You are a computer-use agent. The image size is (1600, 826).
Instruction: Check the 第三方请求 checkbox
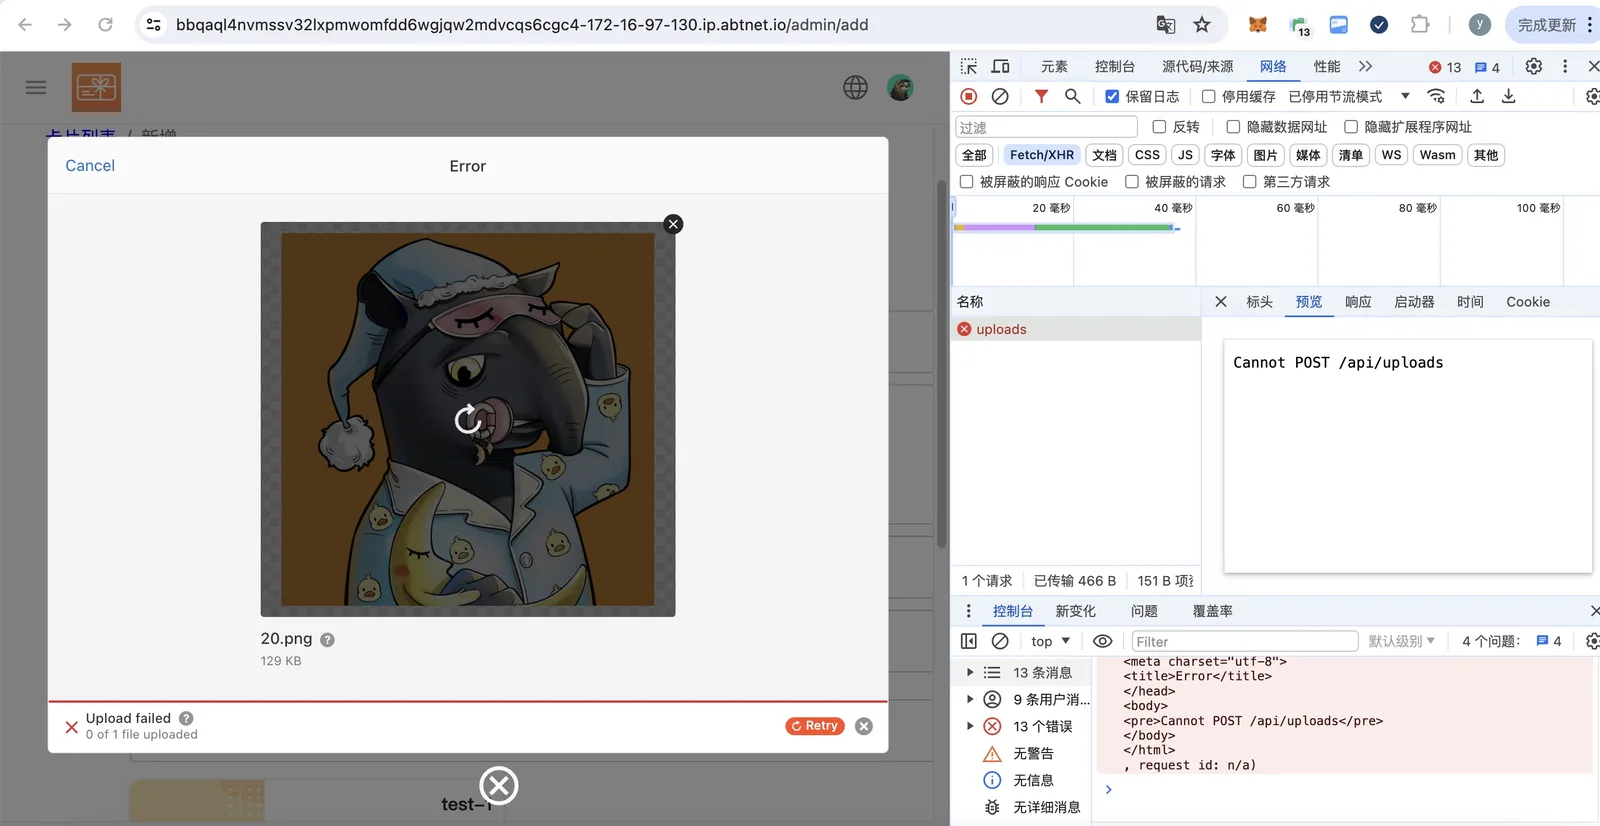pyautogui.click(x=1249, y=182)
